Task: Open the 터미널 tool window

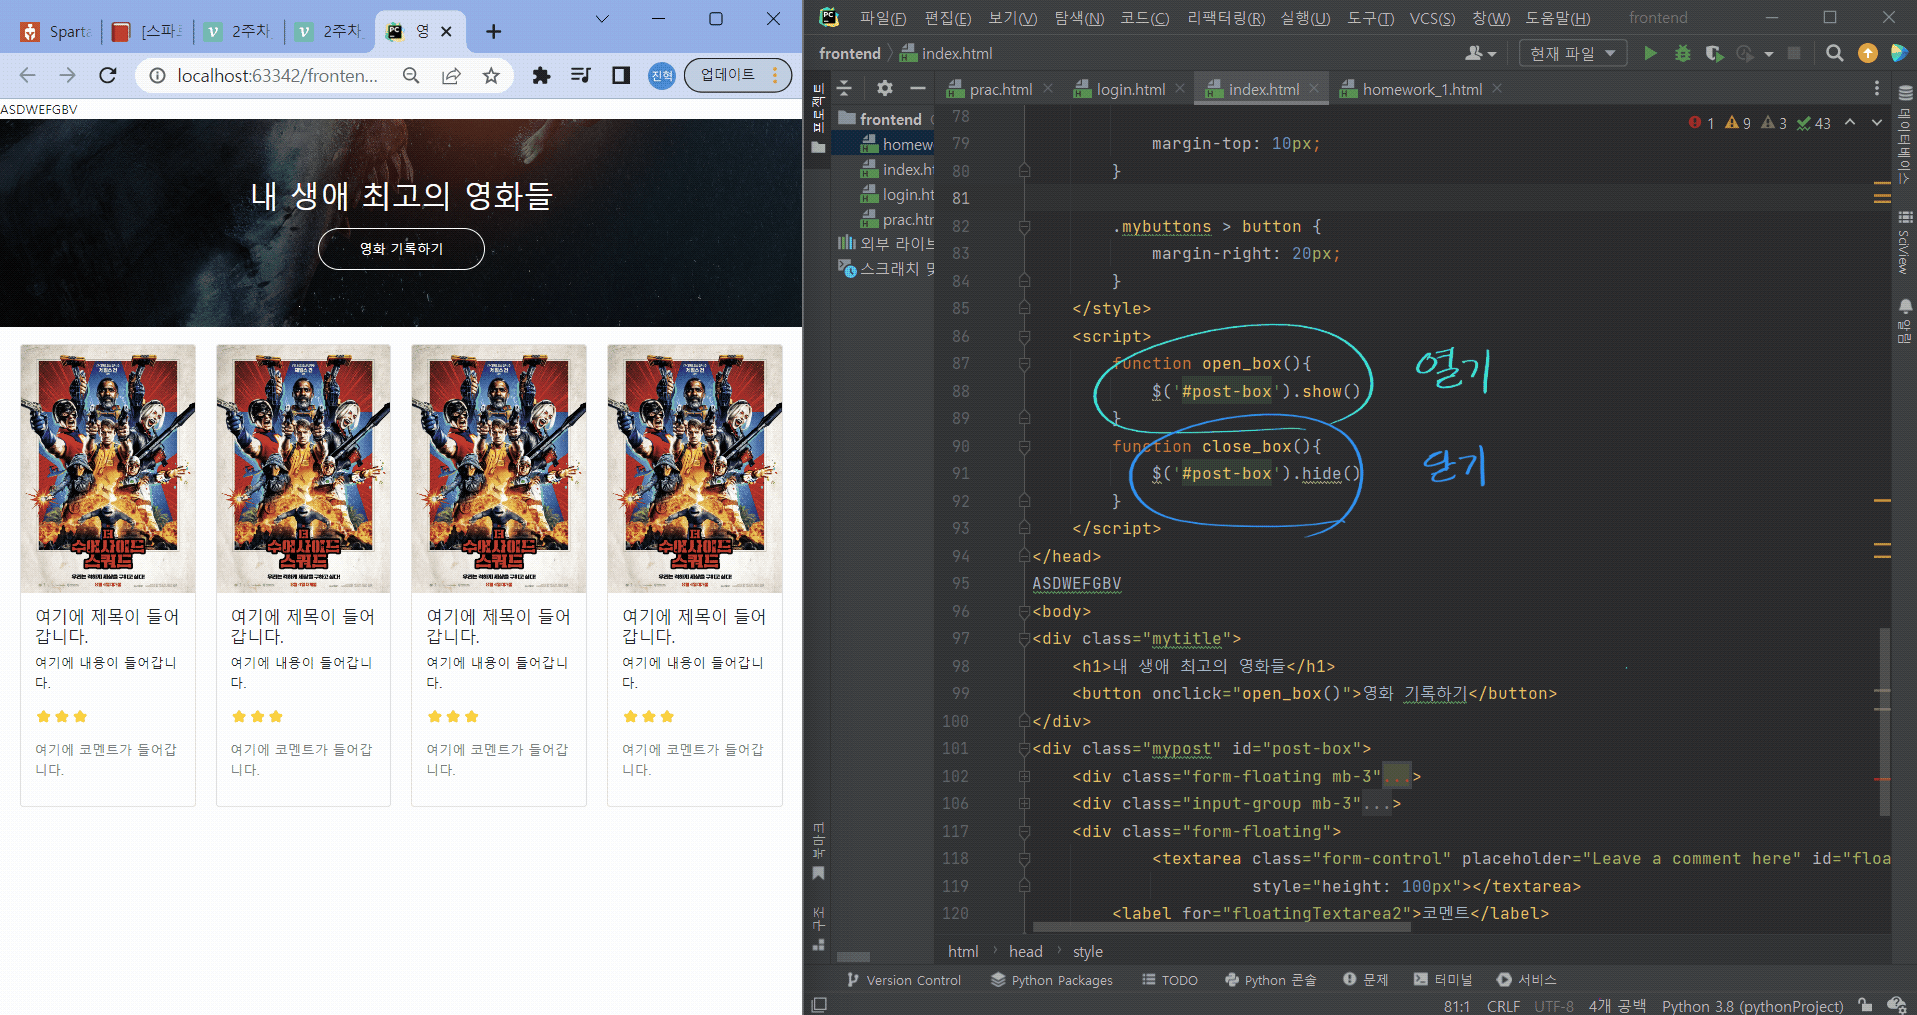Action: point(1443,980)
